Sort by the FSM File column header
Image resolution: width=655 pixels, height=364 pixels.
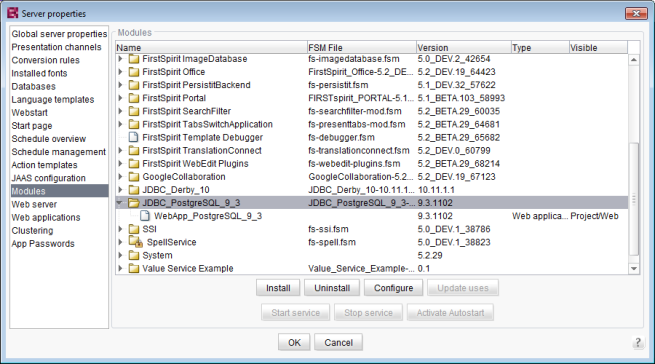tap(362, 48)
